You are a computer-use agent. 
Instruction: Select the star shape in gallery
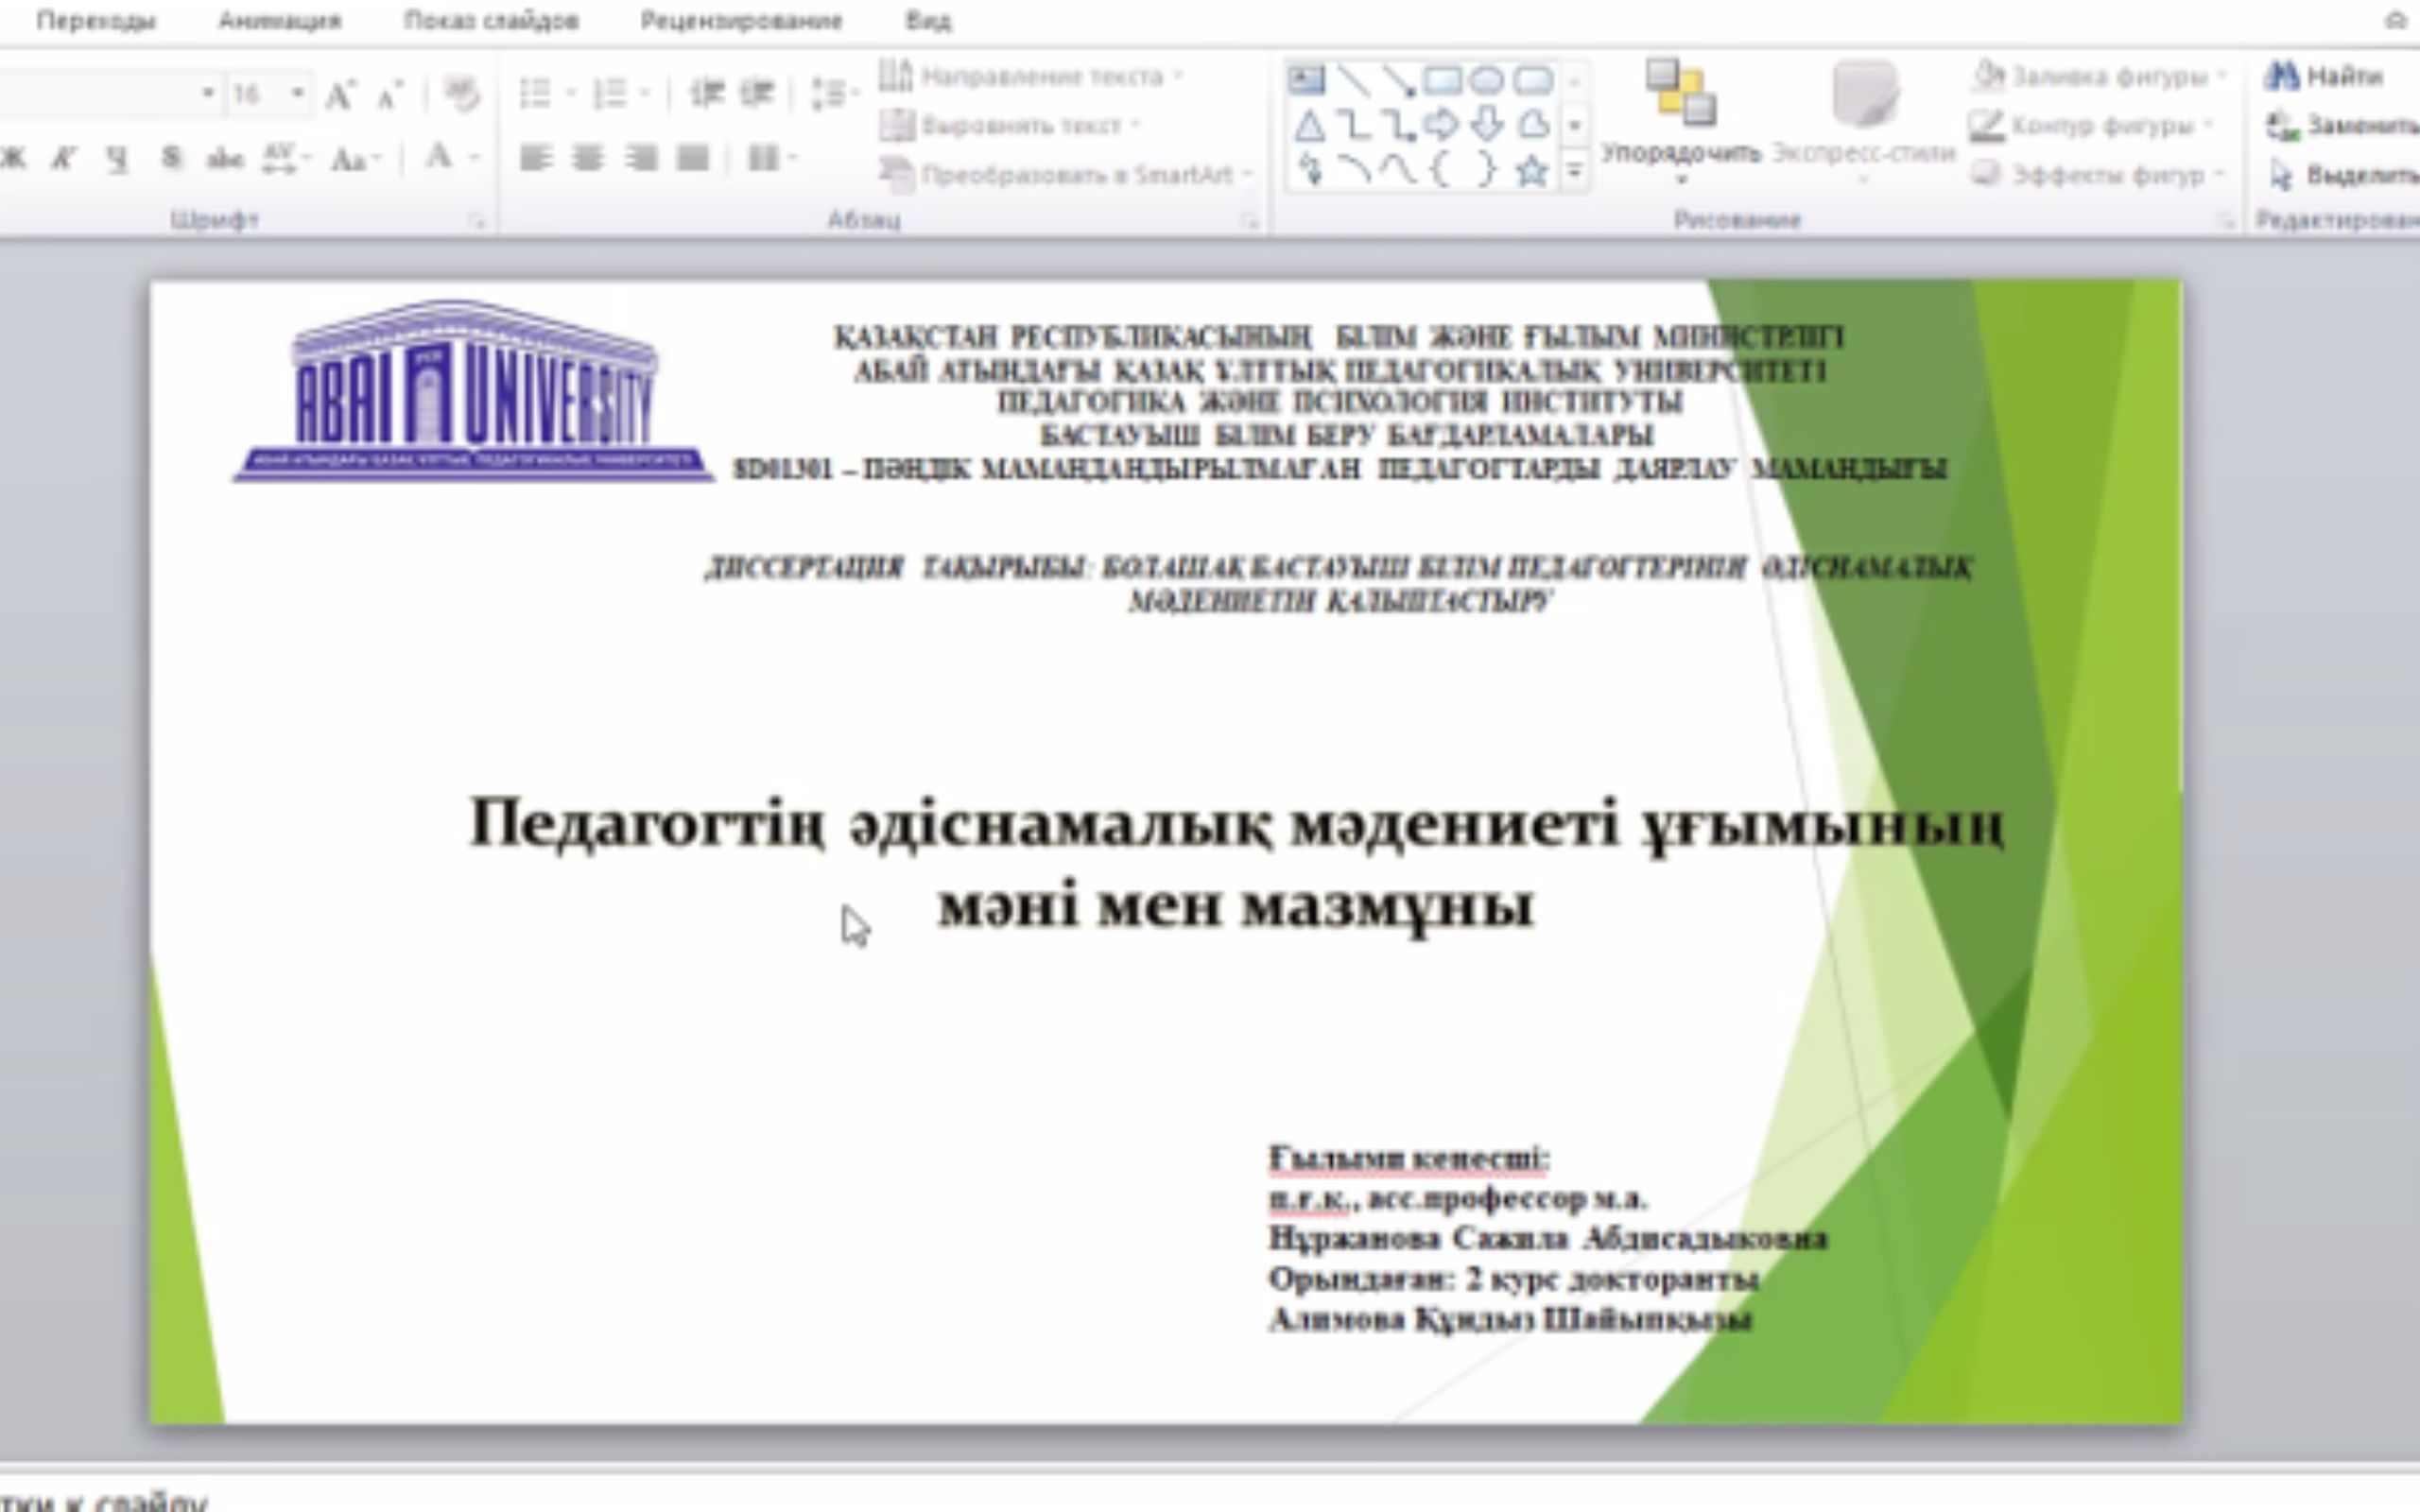pyautogui.click(x=1531, y=172)
